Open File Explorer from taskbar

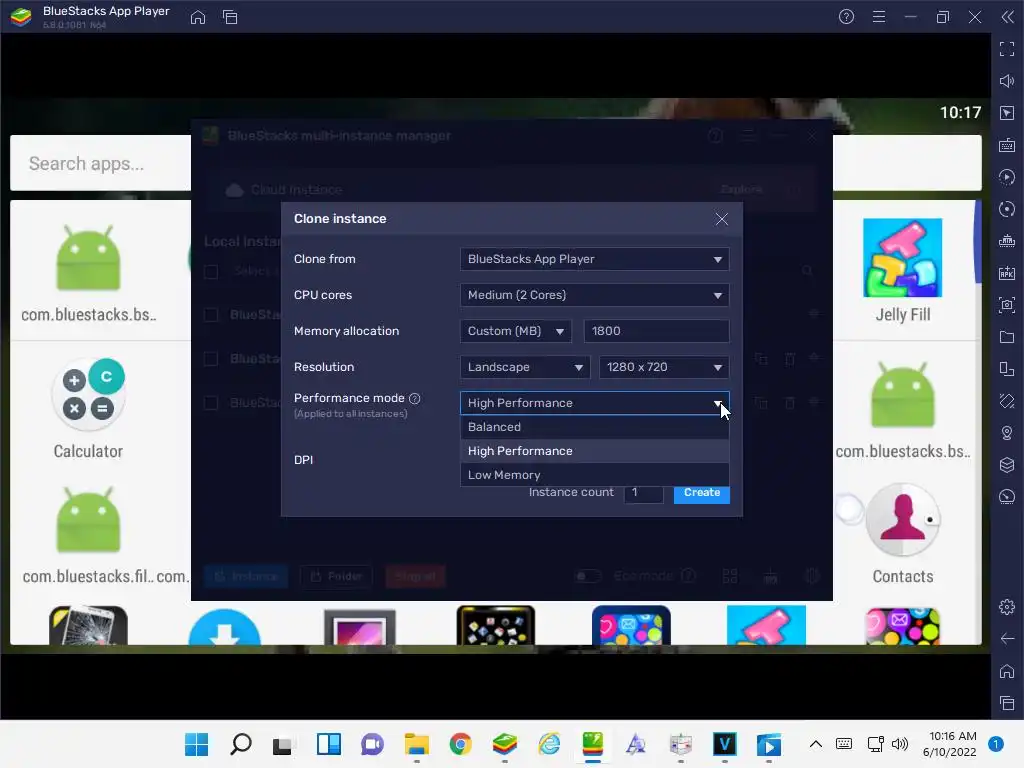[x=417, y=744]
